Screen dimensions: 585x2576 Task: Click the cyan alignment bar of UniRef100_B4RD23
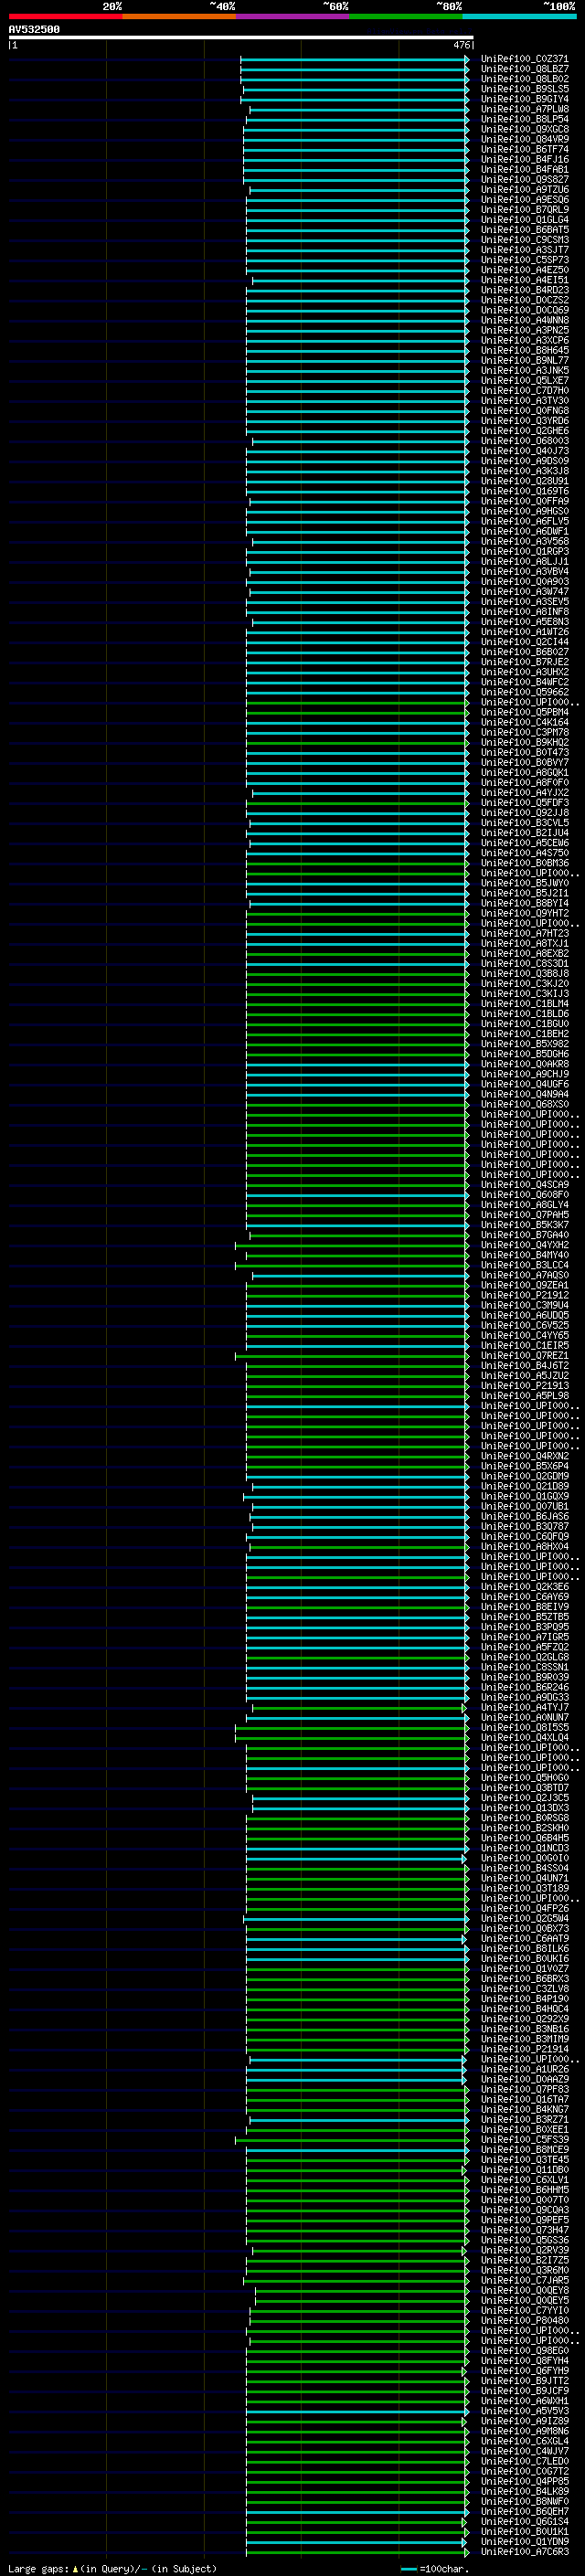(x=357, y=290)
